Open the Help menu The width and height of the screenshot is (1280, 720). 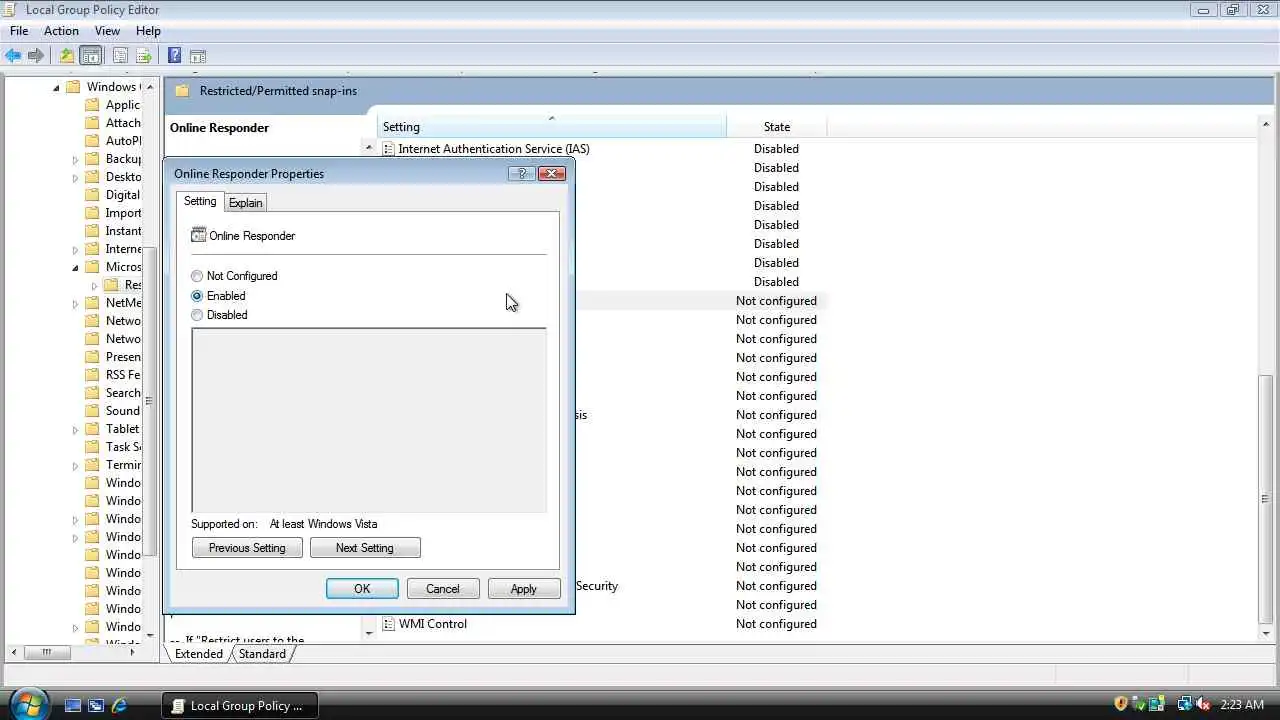[148, 31]
